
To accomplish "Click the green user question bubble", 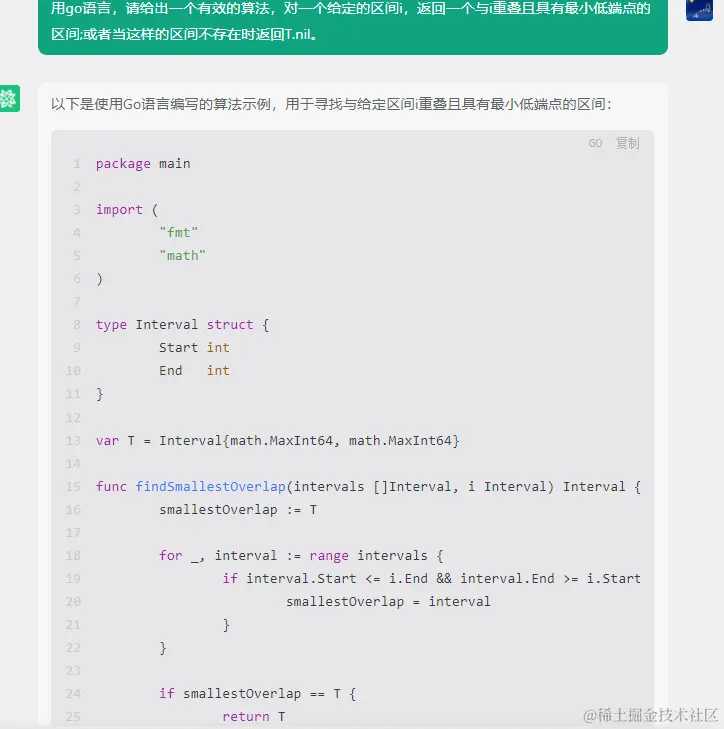I will point(353,26).
